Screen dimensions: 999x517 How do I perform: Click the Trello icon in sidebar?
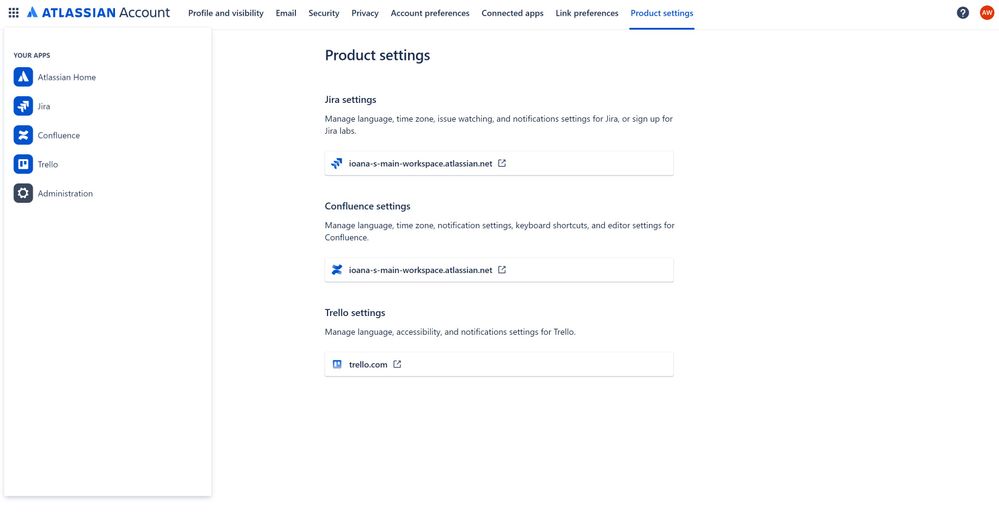23,164
